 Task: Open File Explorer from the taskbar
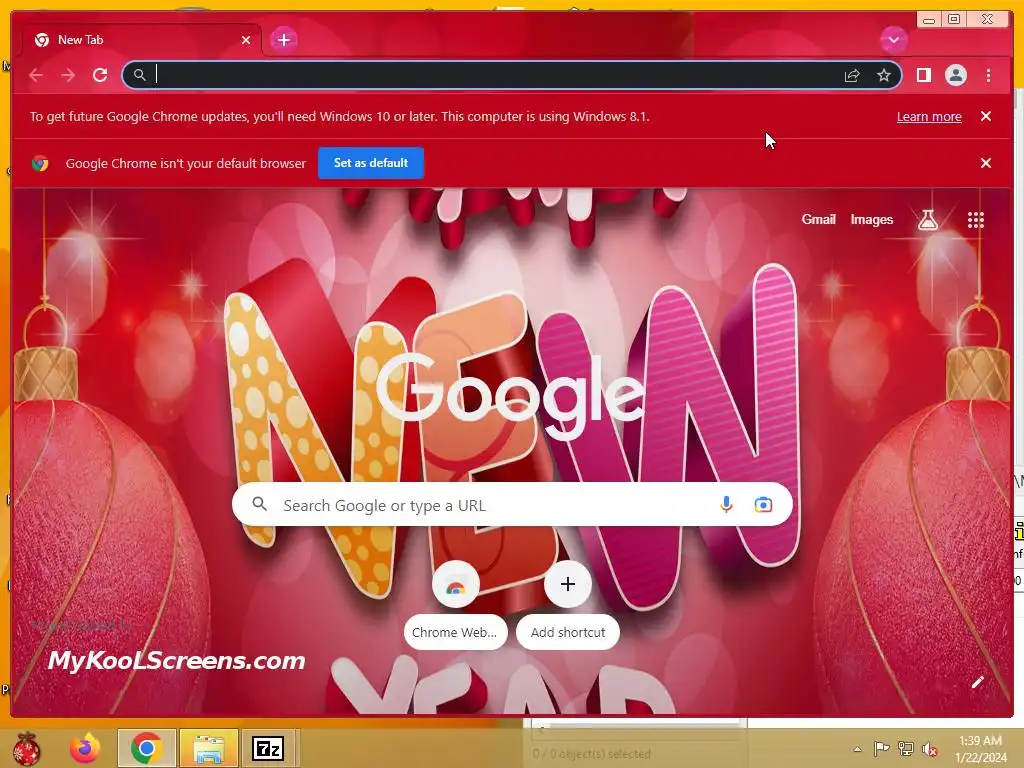[x=208, y=748]
